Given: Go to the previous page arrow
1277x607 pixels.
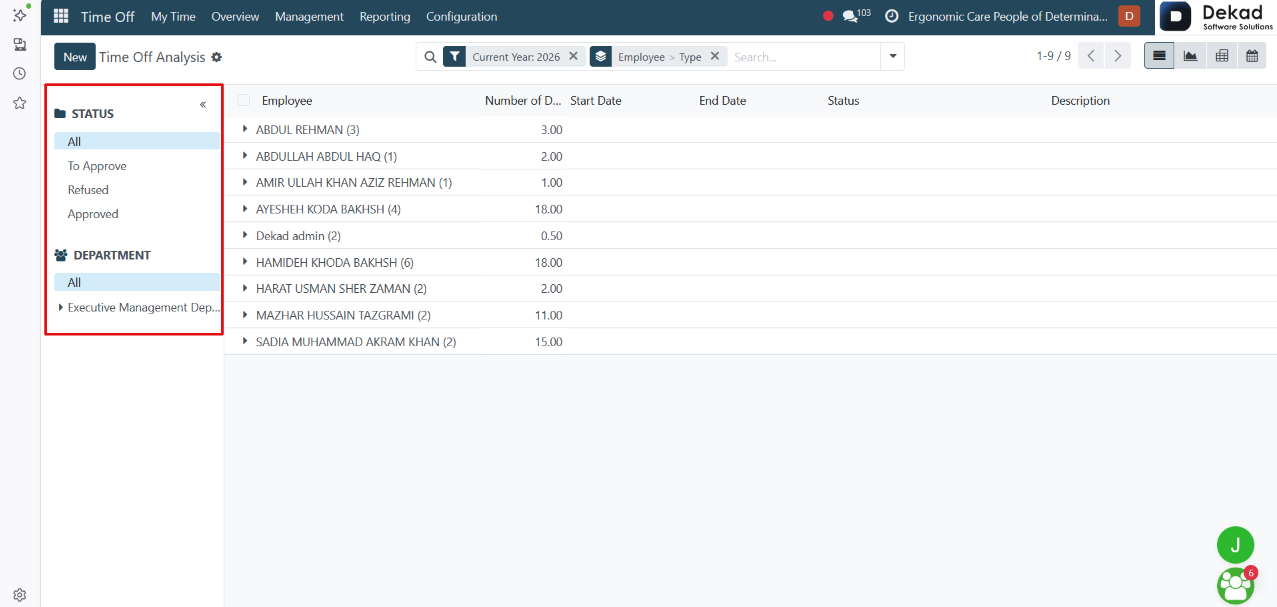Looking at the screenshot, I should pyautogui.click(x=1092, y=56).
